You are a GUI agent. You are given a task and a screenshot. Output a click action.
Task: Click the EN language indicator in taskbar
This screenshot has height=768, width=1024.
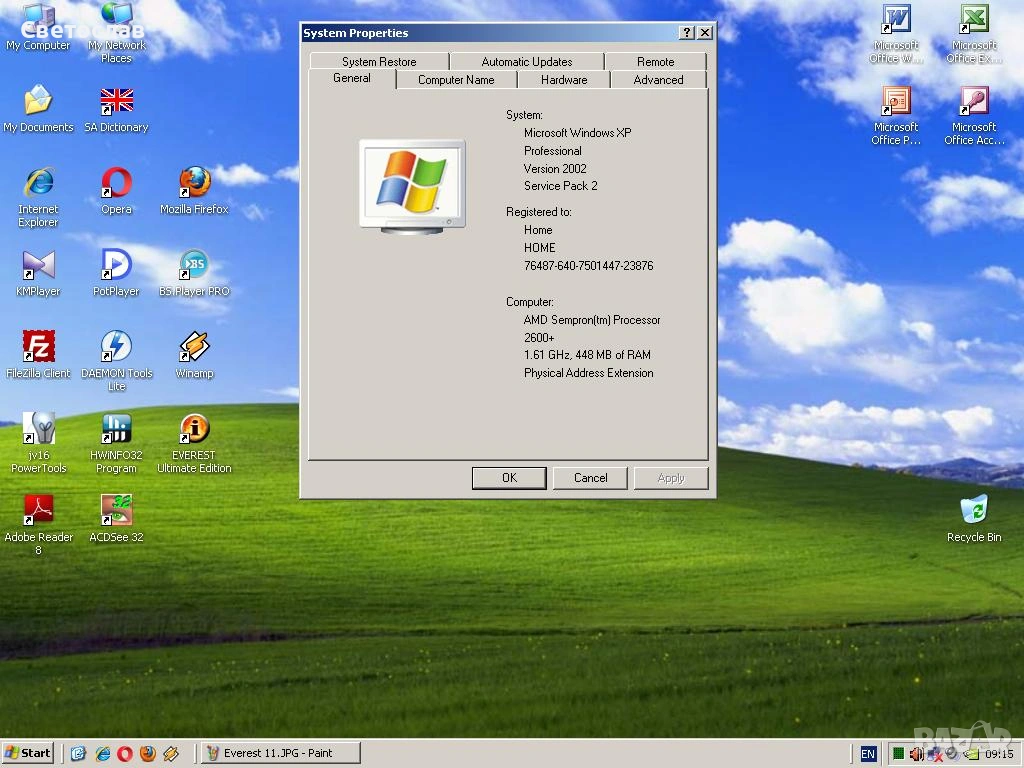pos(868,754)
